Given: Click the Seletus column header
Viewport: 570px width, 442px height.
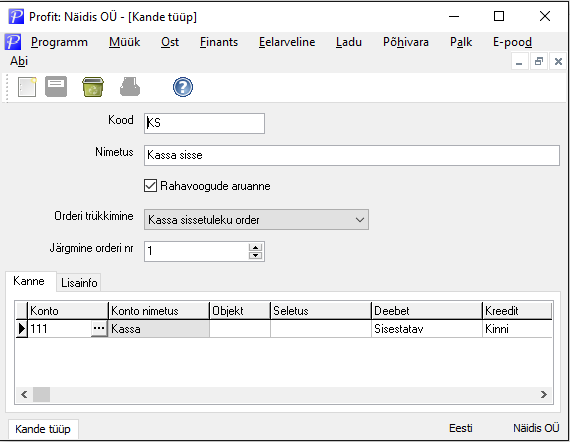Looking at the screenshot, I should click(x=321, y=311).
